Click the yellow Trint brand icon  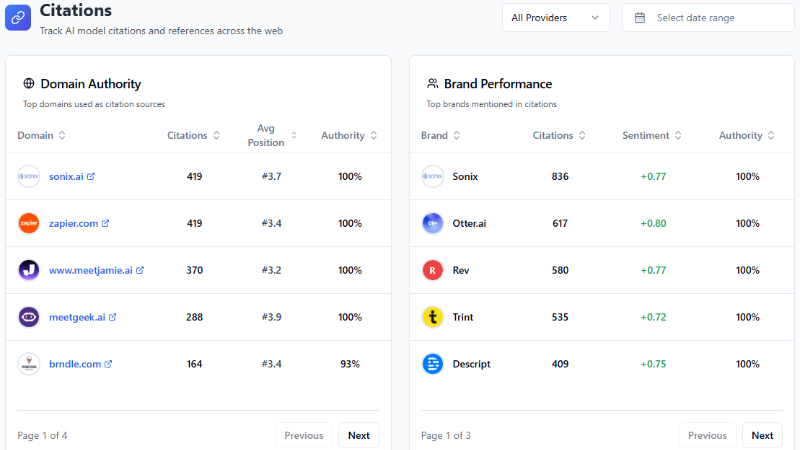point(432,317)
